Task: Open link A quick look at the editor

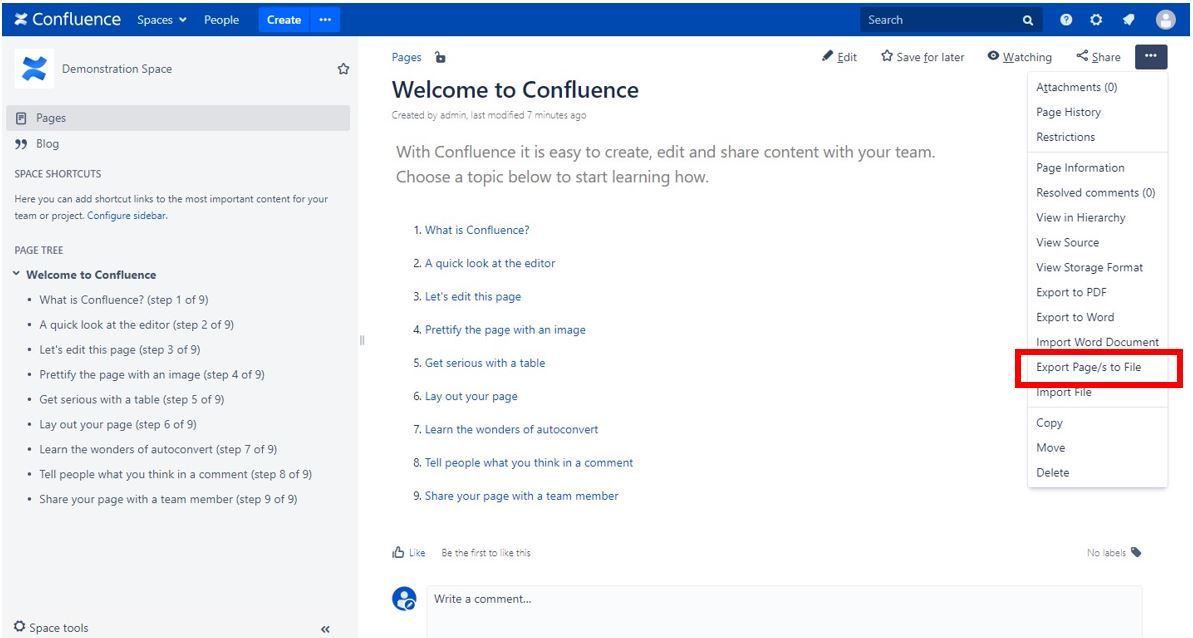Action: (x=490, y=263)
